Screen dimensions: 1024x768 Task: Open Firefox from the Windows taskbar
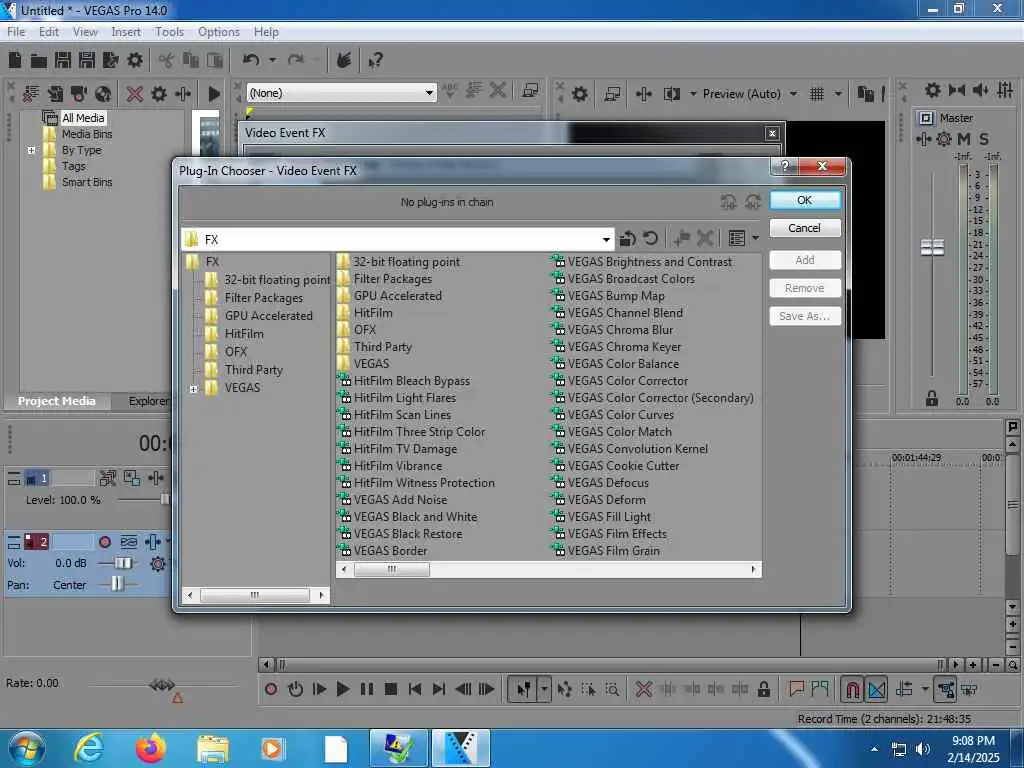pos(151,748)
